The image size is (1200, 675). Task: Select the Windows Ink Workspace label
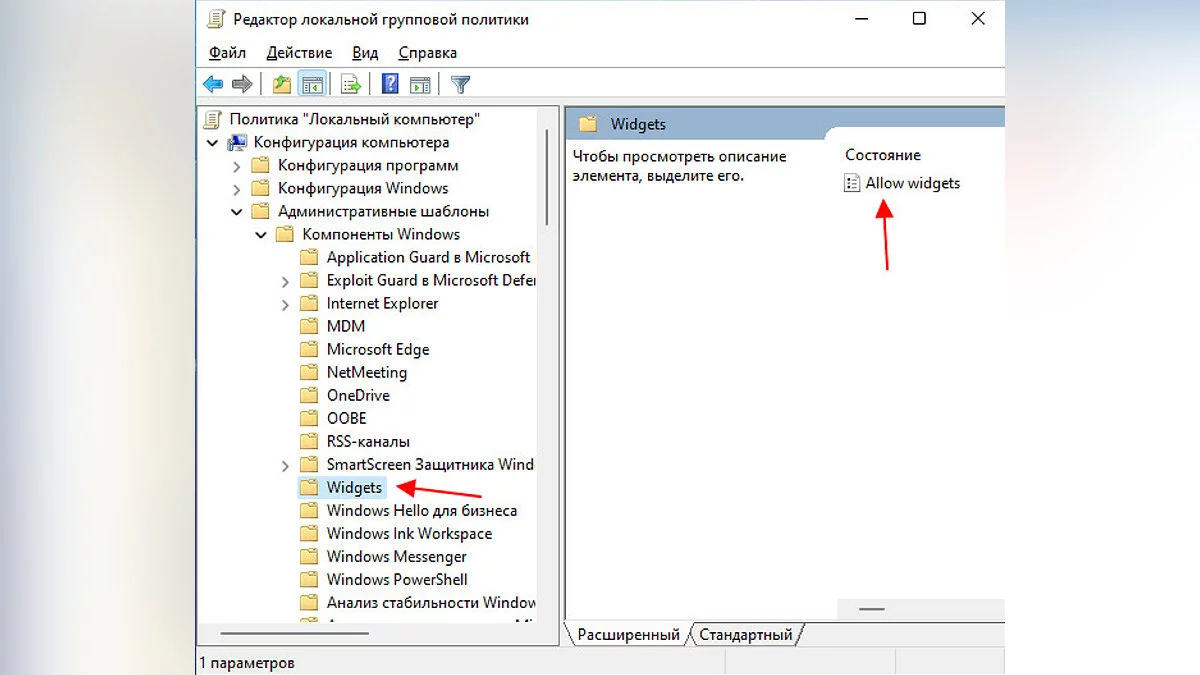(409, 533)
